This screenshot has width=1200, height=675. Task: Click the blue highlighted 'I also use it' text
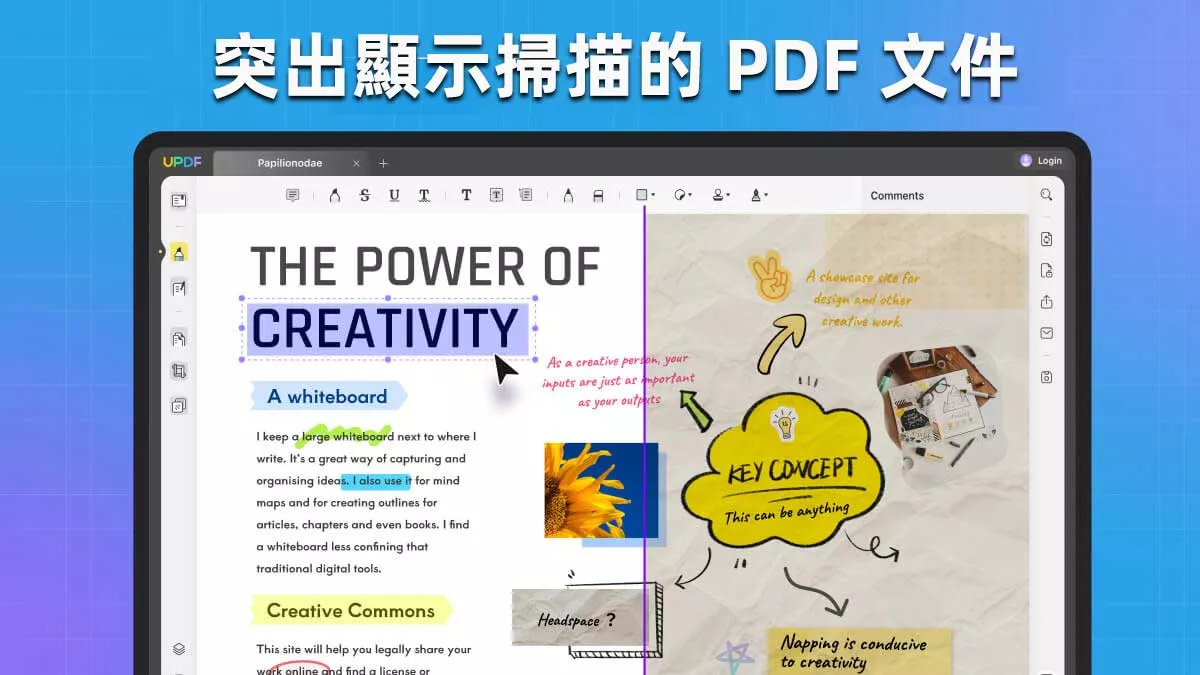[375, 481]
